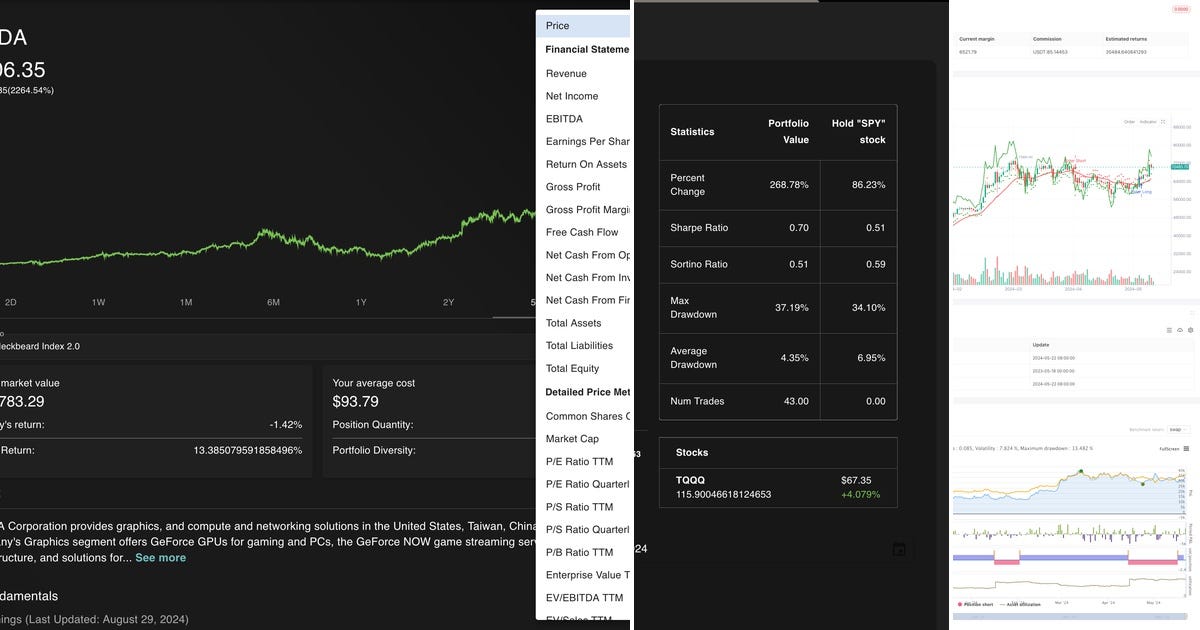
Task: Open the calendar icon beside the date field
Action: 899,549
